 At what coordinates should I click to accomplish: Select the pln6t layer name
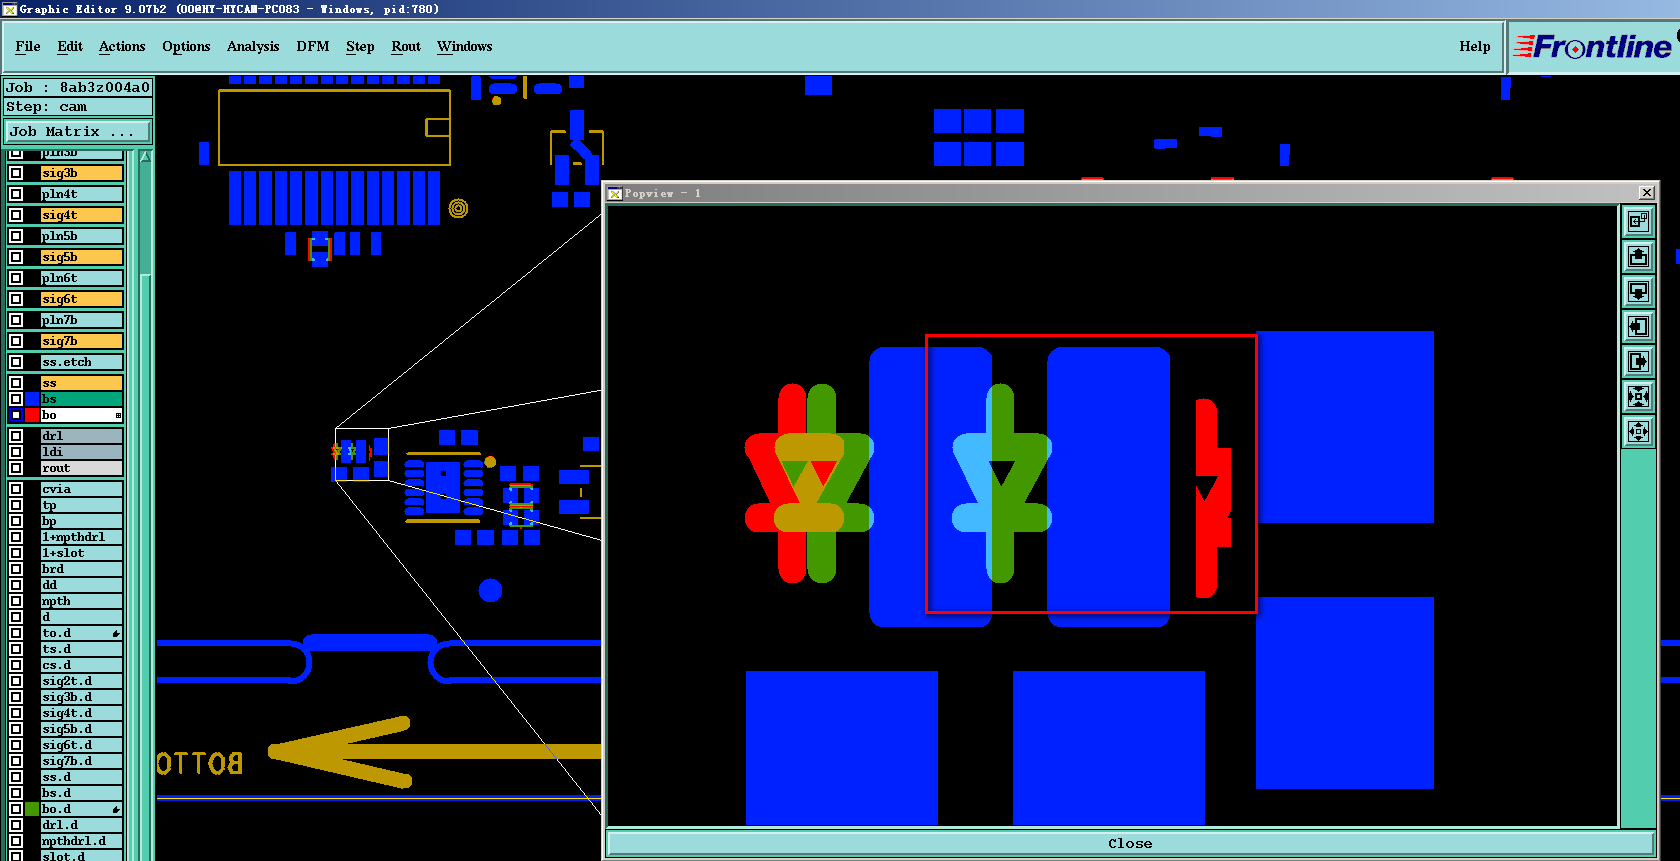click(x=82, y=278)
